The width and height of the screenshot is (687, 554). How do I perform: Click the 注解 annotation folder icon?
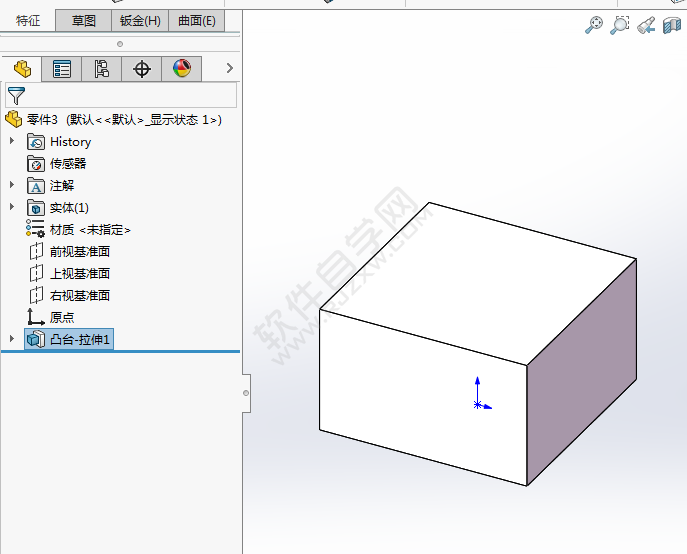click(36, 185)
